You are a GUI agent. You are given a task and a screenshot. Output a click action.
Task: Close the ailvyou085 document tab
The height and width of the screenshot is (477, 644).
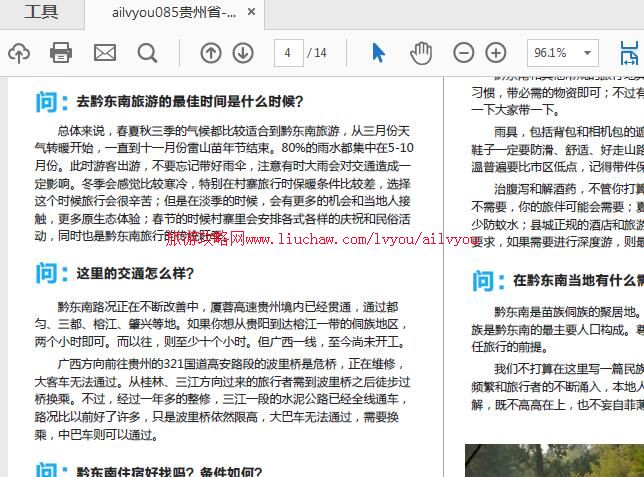[252, 13]
